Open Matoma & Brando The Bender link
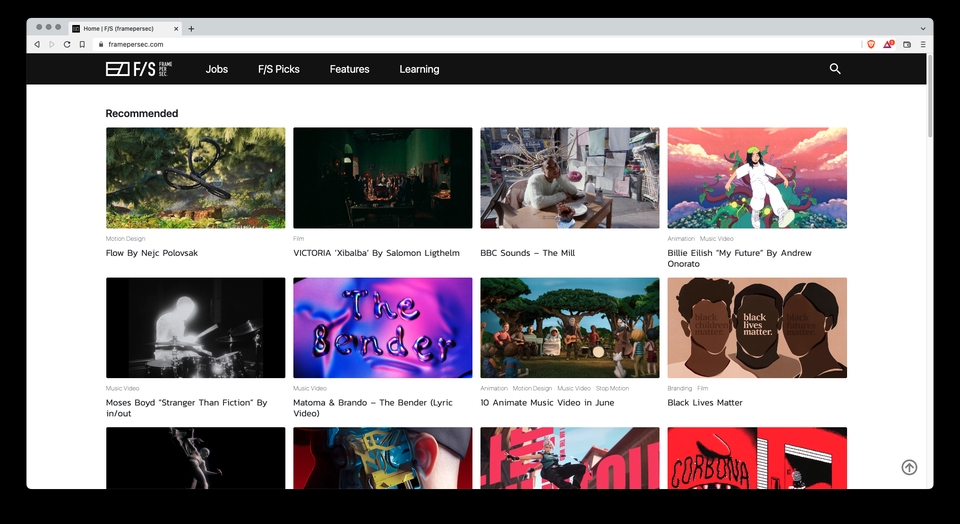960x524 pixels. pos(373,408)
